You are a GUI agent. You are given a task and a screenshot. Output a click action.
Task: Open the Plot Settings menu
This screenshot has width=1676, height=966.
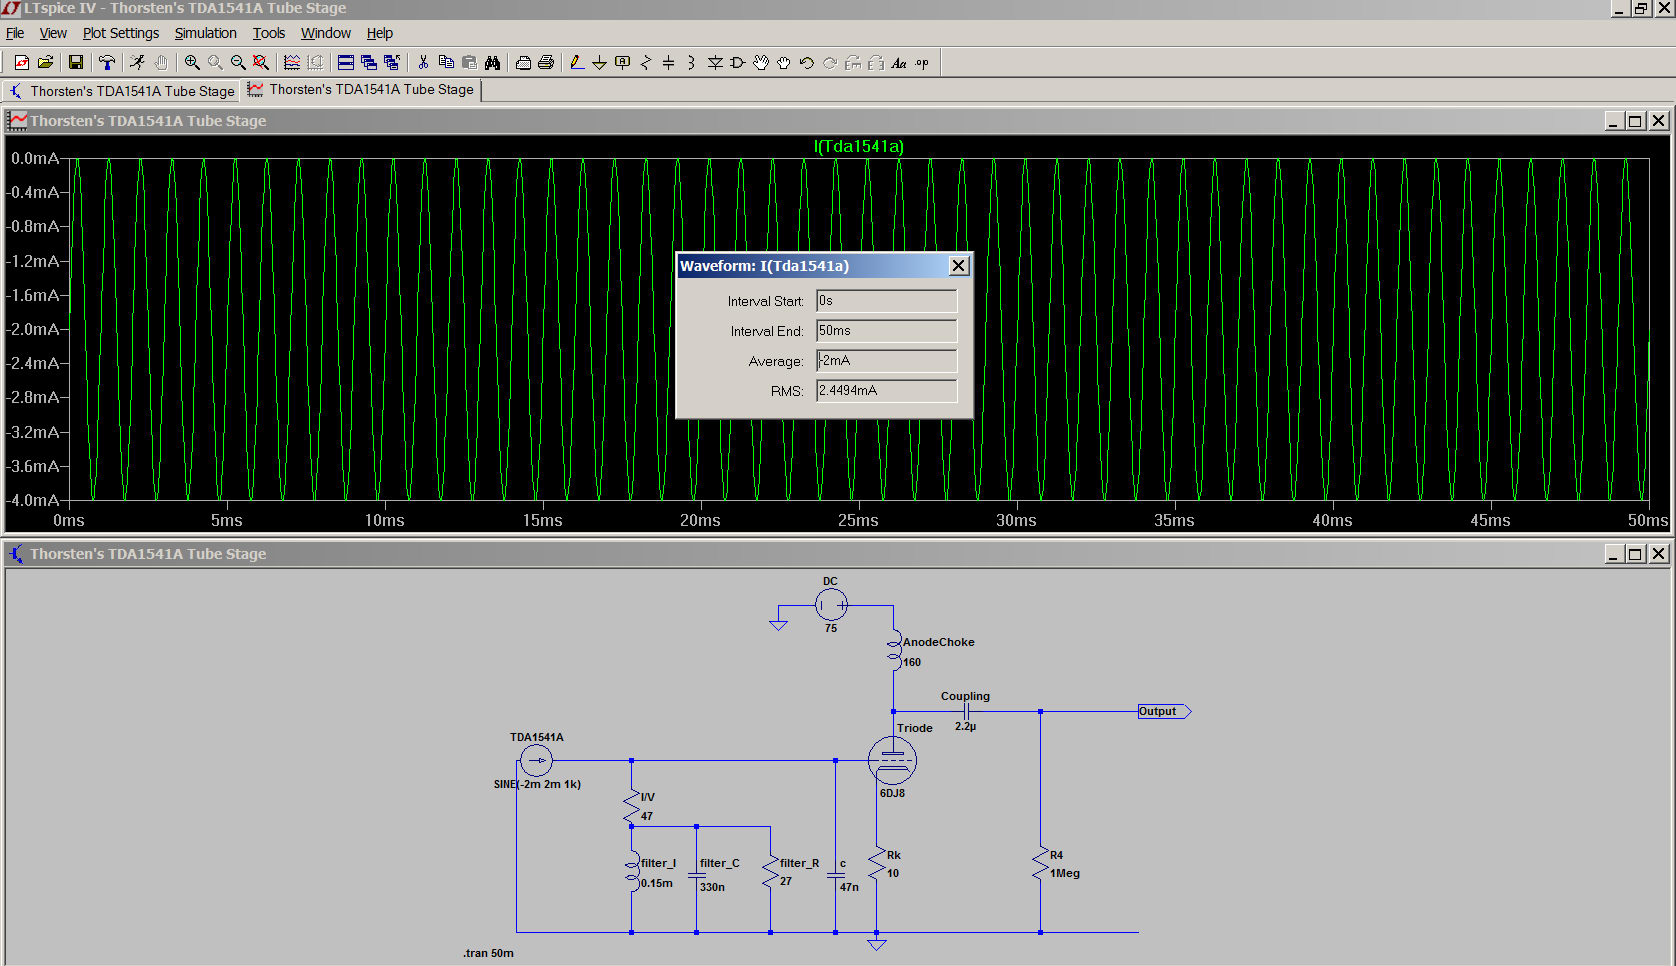(121, 33)
